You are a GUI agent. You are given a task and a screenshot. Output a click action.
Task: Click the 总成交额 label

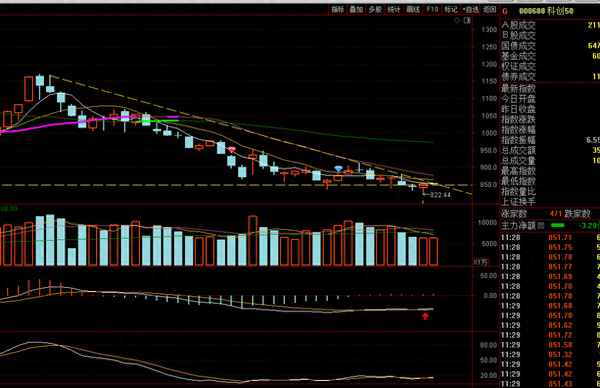coord(518,150)
